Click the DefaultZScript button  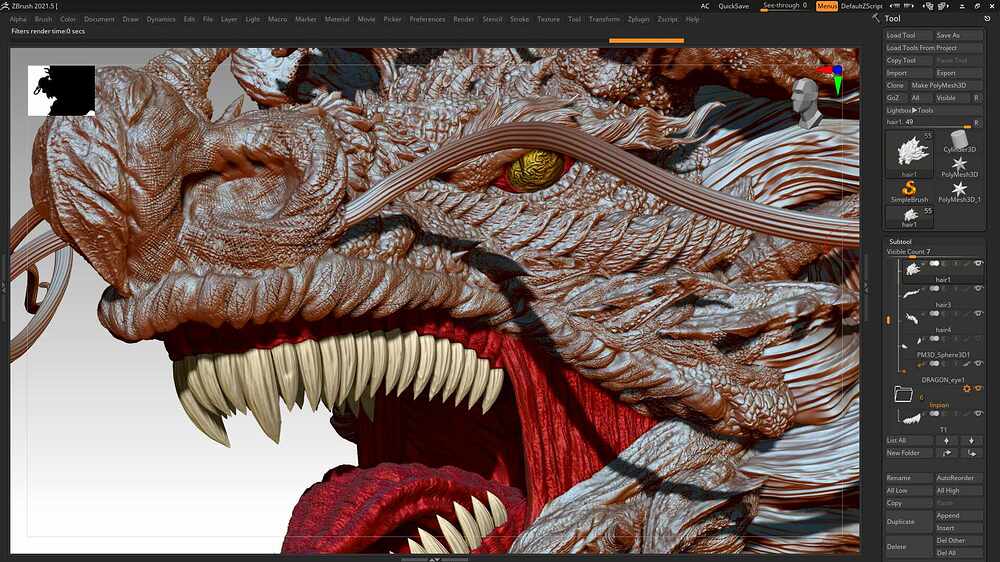click(x=862, y=6)
